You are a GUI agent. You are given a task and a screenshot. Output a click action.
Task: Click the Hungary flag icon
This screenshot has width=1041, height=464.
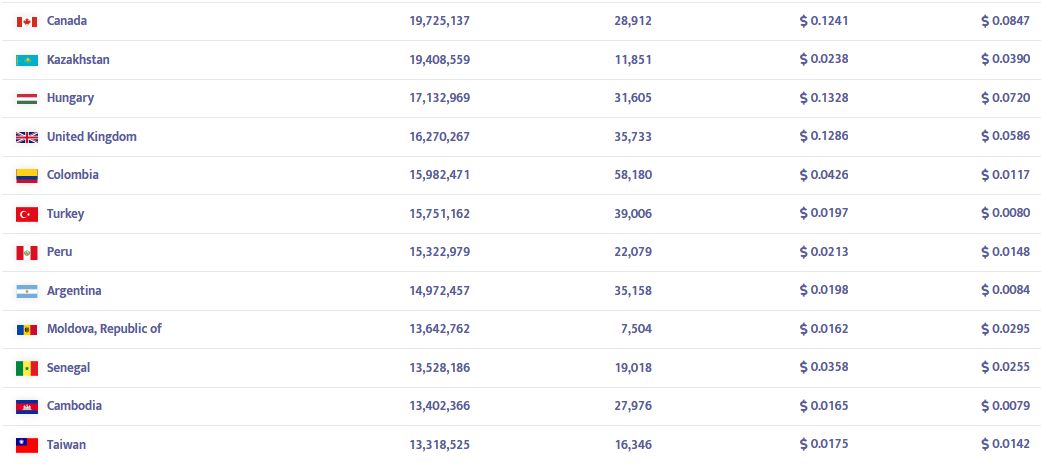27,98
